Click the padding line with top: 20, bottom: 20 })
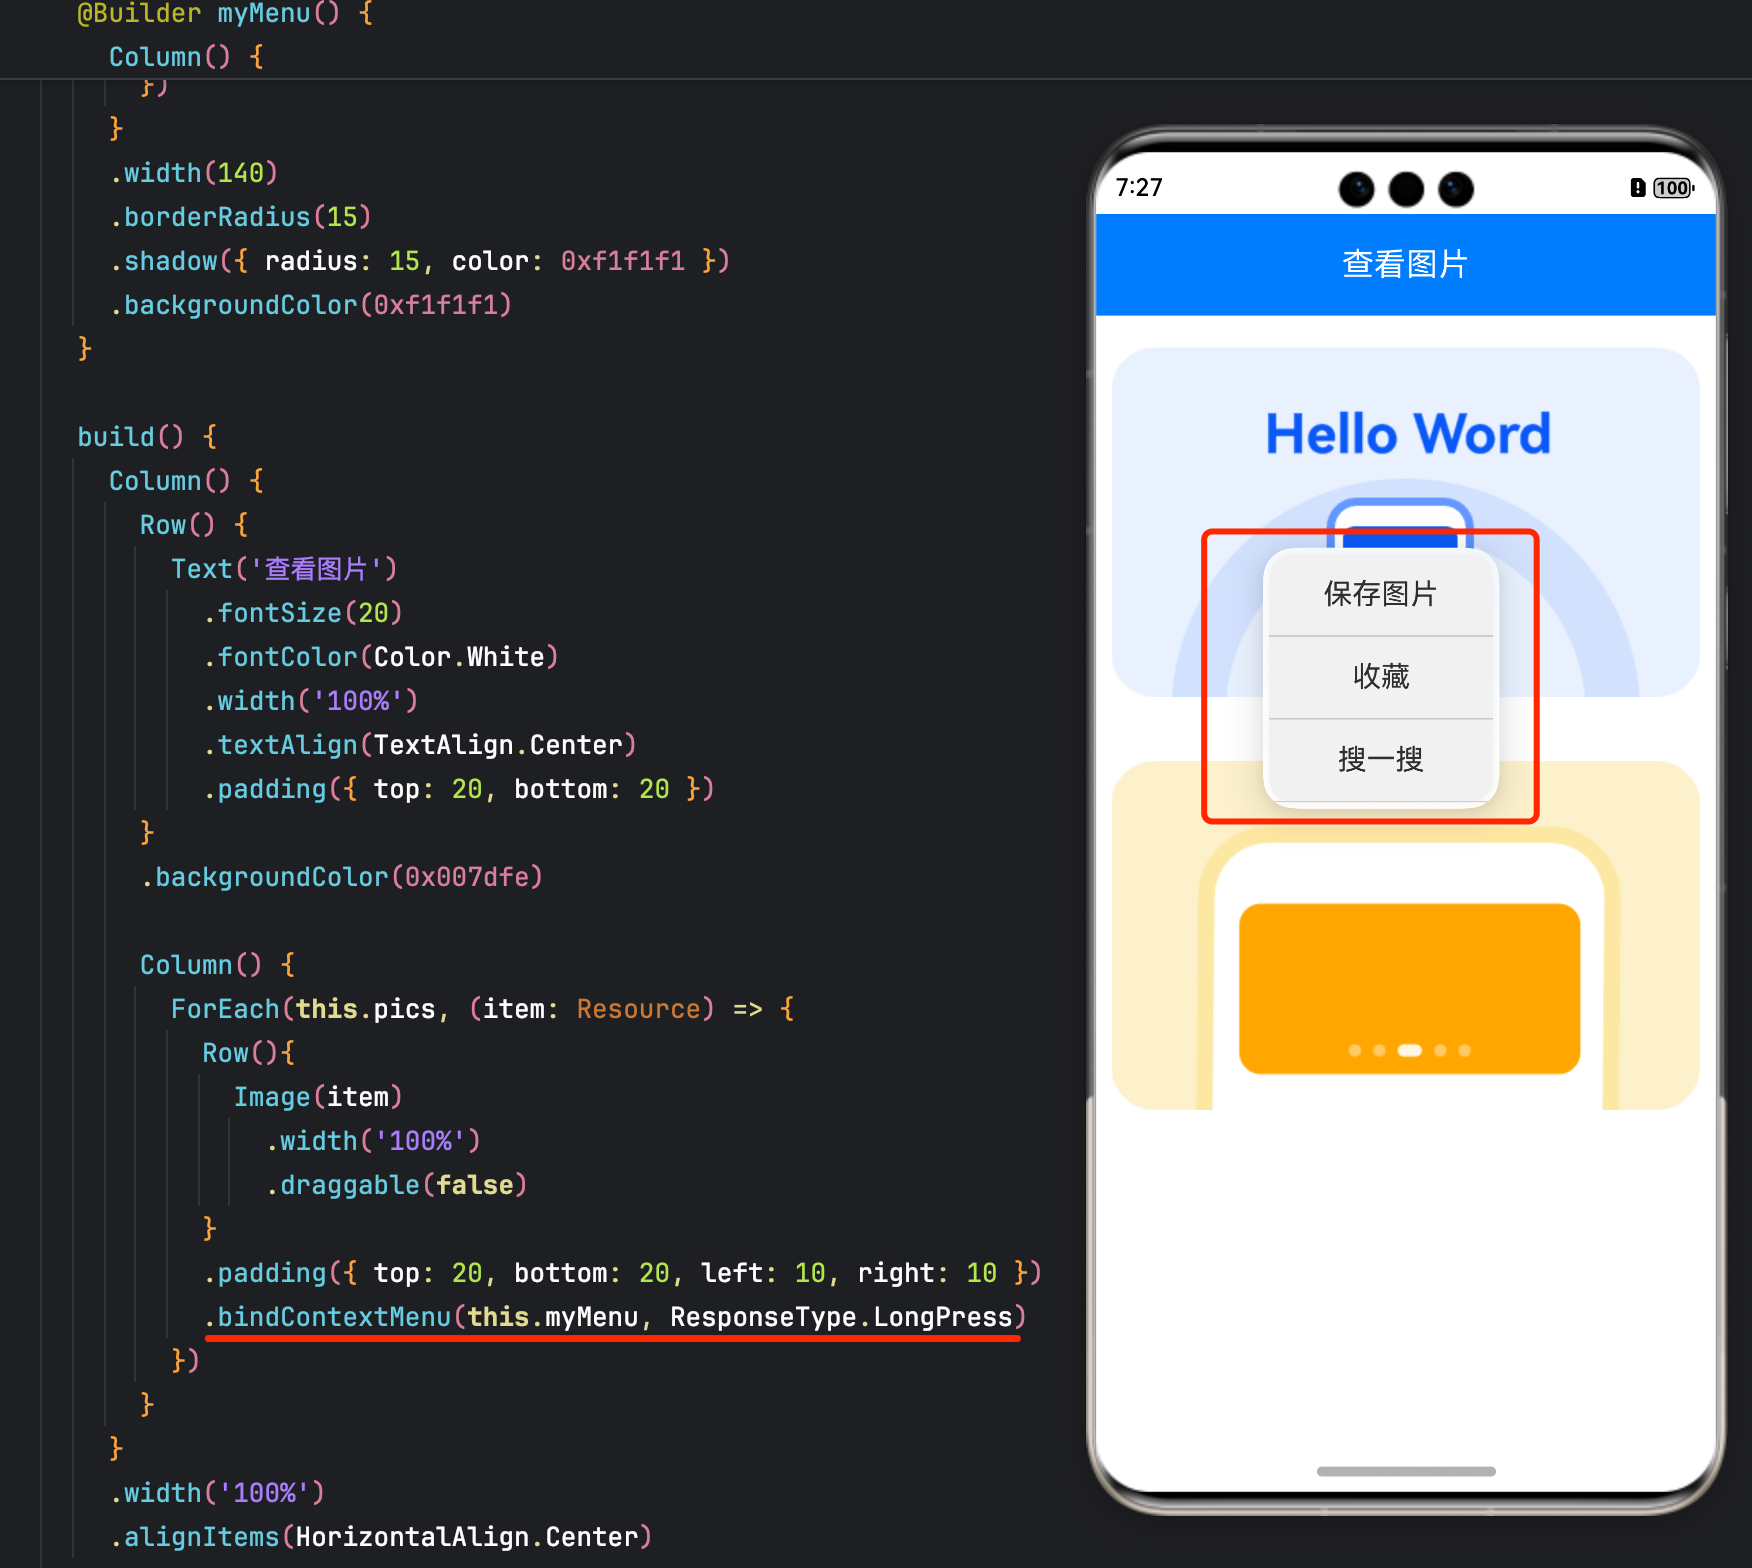Image resolution: width=1752 pixels, height=1568 pixels. click(x=459, y=789)
